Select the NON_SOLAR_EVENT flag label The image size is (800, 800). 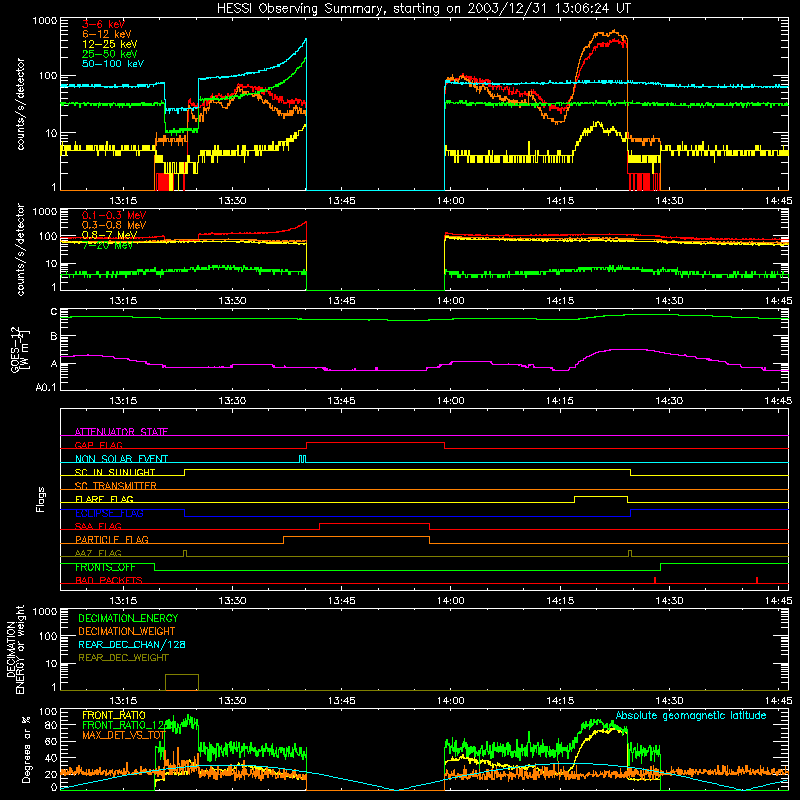pyautogui.click(x=121, y=459)
